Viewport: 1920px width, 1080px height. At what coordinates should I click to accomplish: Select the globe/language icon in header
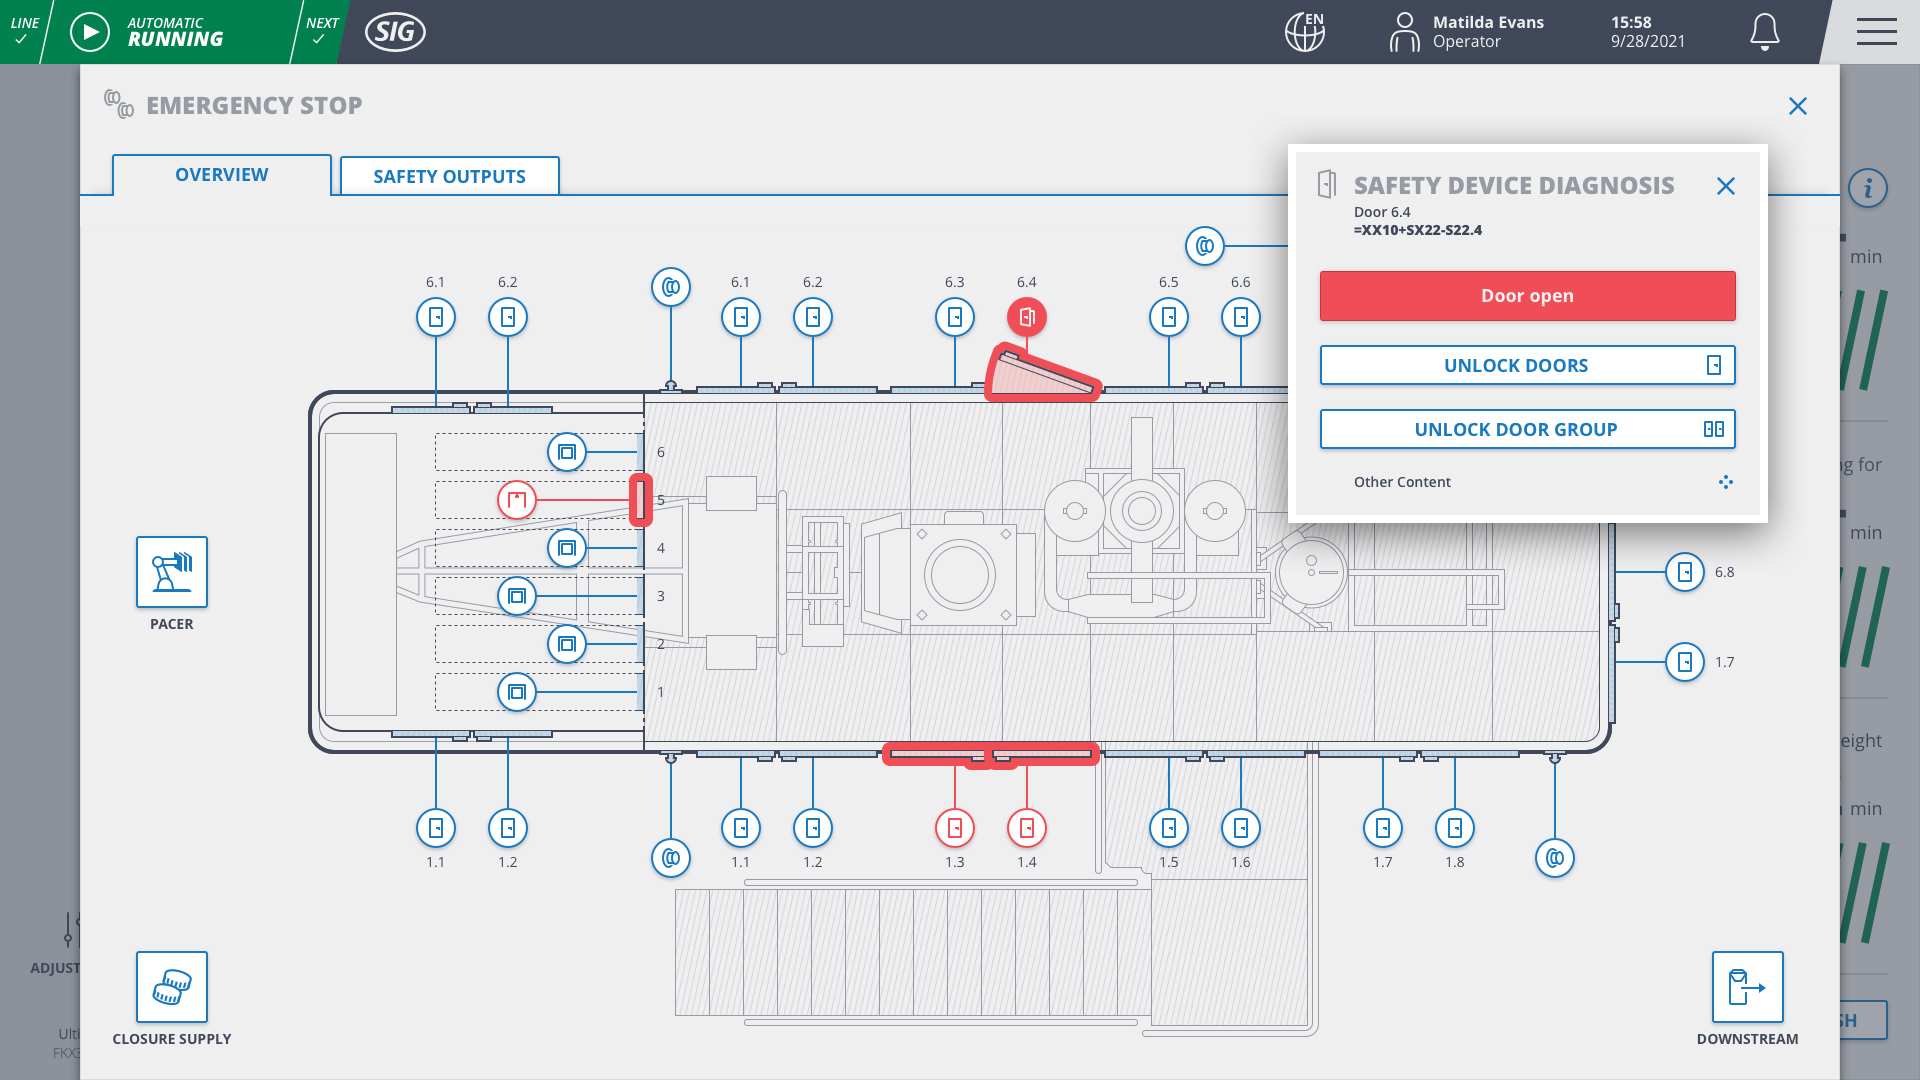pos(1304,32)
